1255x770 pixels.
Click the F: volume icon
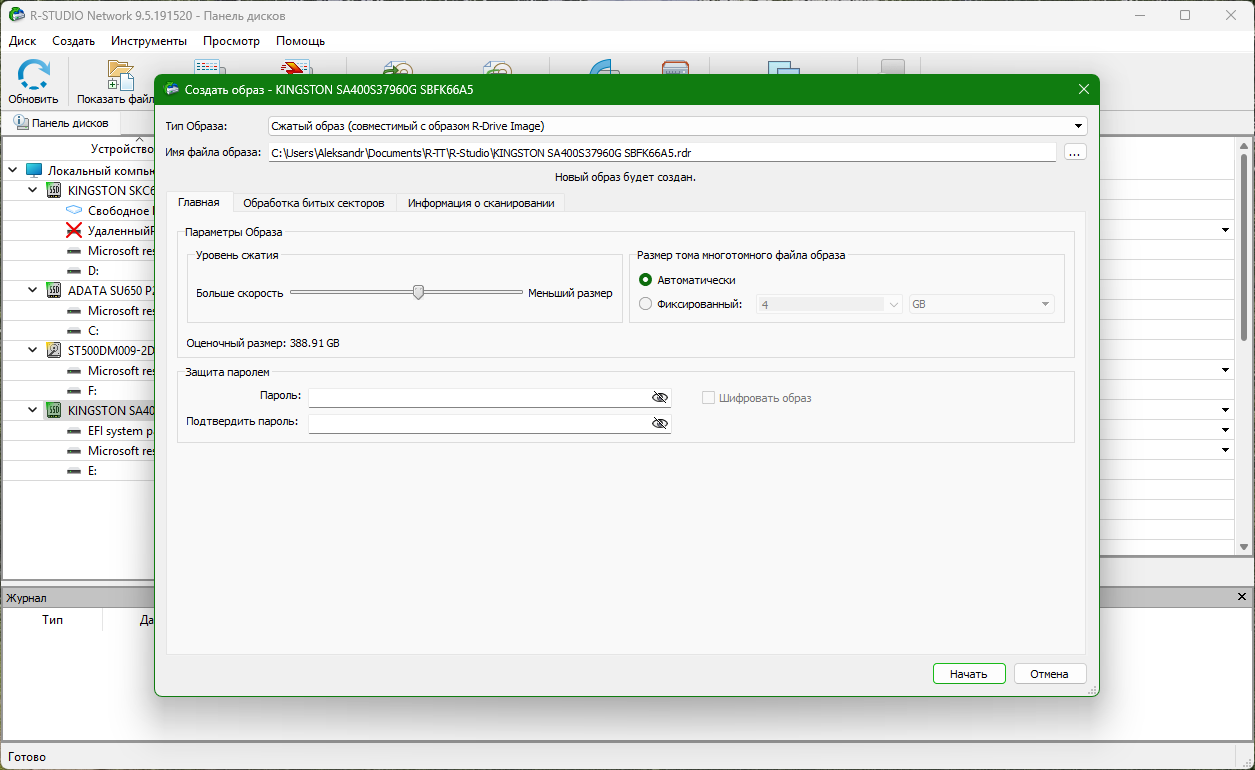[74, 391]
